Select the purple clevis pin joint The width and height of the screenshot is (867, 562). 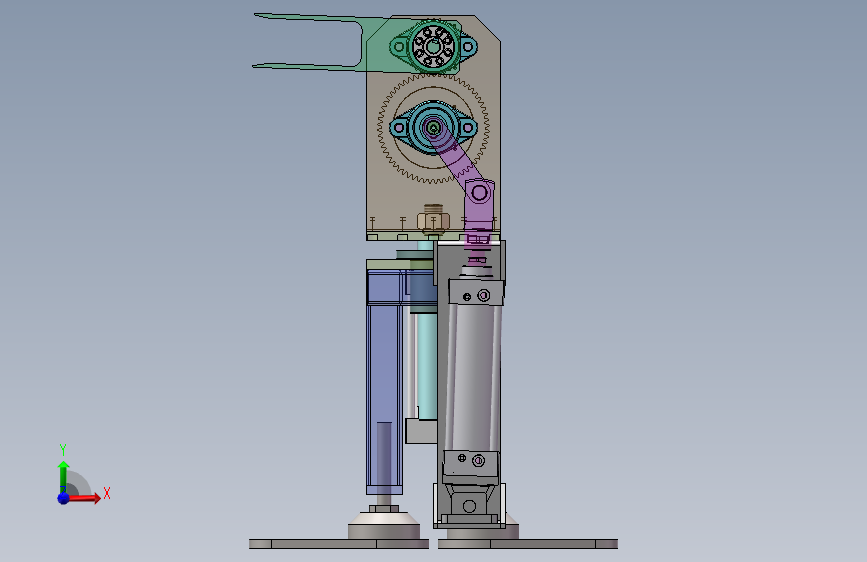click(479, 193)
